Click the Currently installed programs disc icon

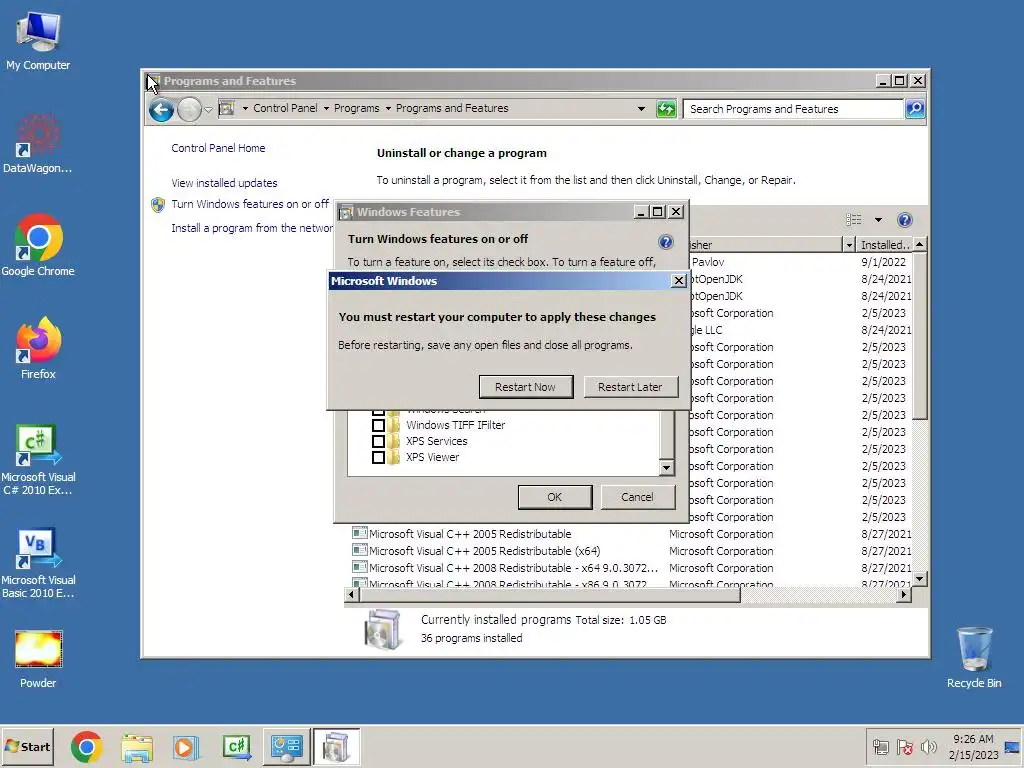(383, 630)
